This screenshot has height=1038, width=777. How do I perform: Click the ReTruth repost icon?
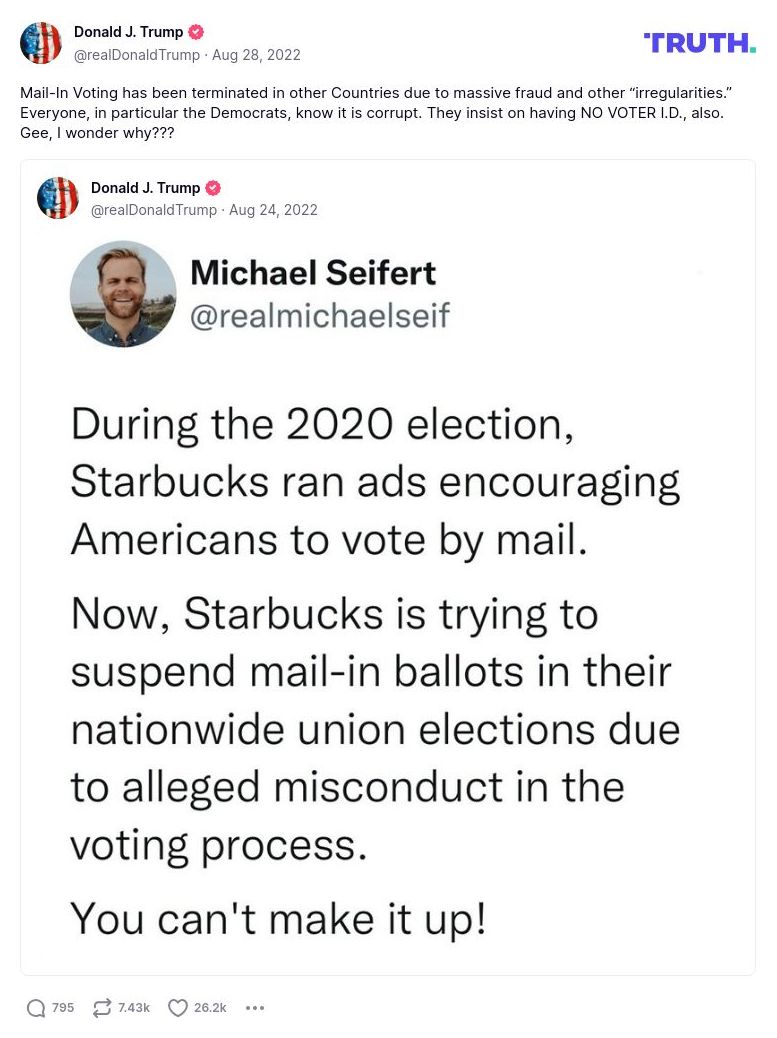(x=102, y=1008)
